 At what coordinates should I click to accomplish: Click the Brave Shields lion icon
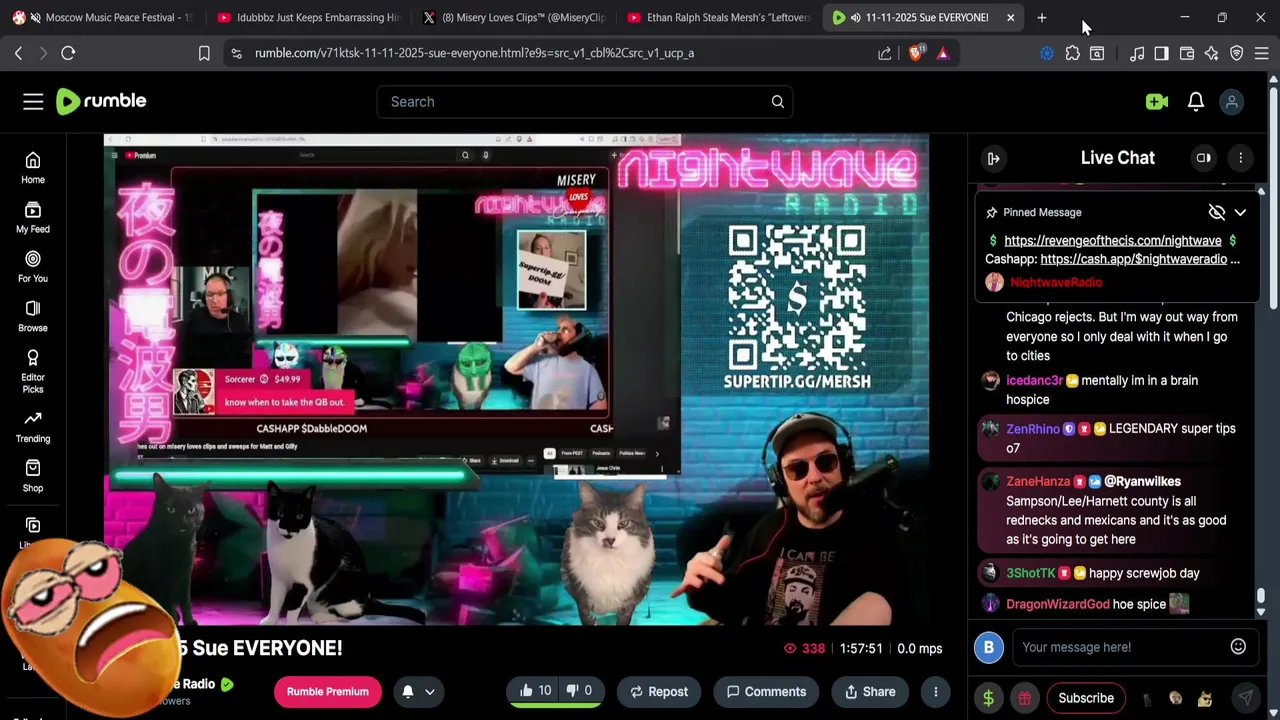pos(916,53)
